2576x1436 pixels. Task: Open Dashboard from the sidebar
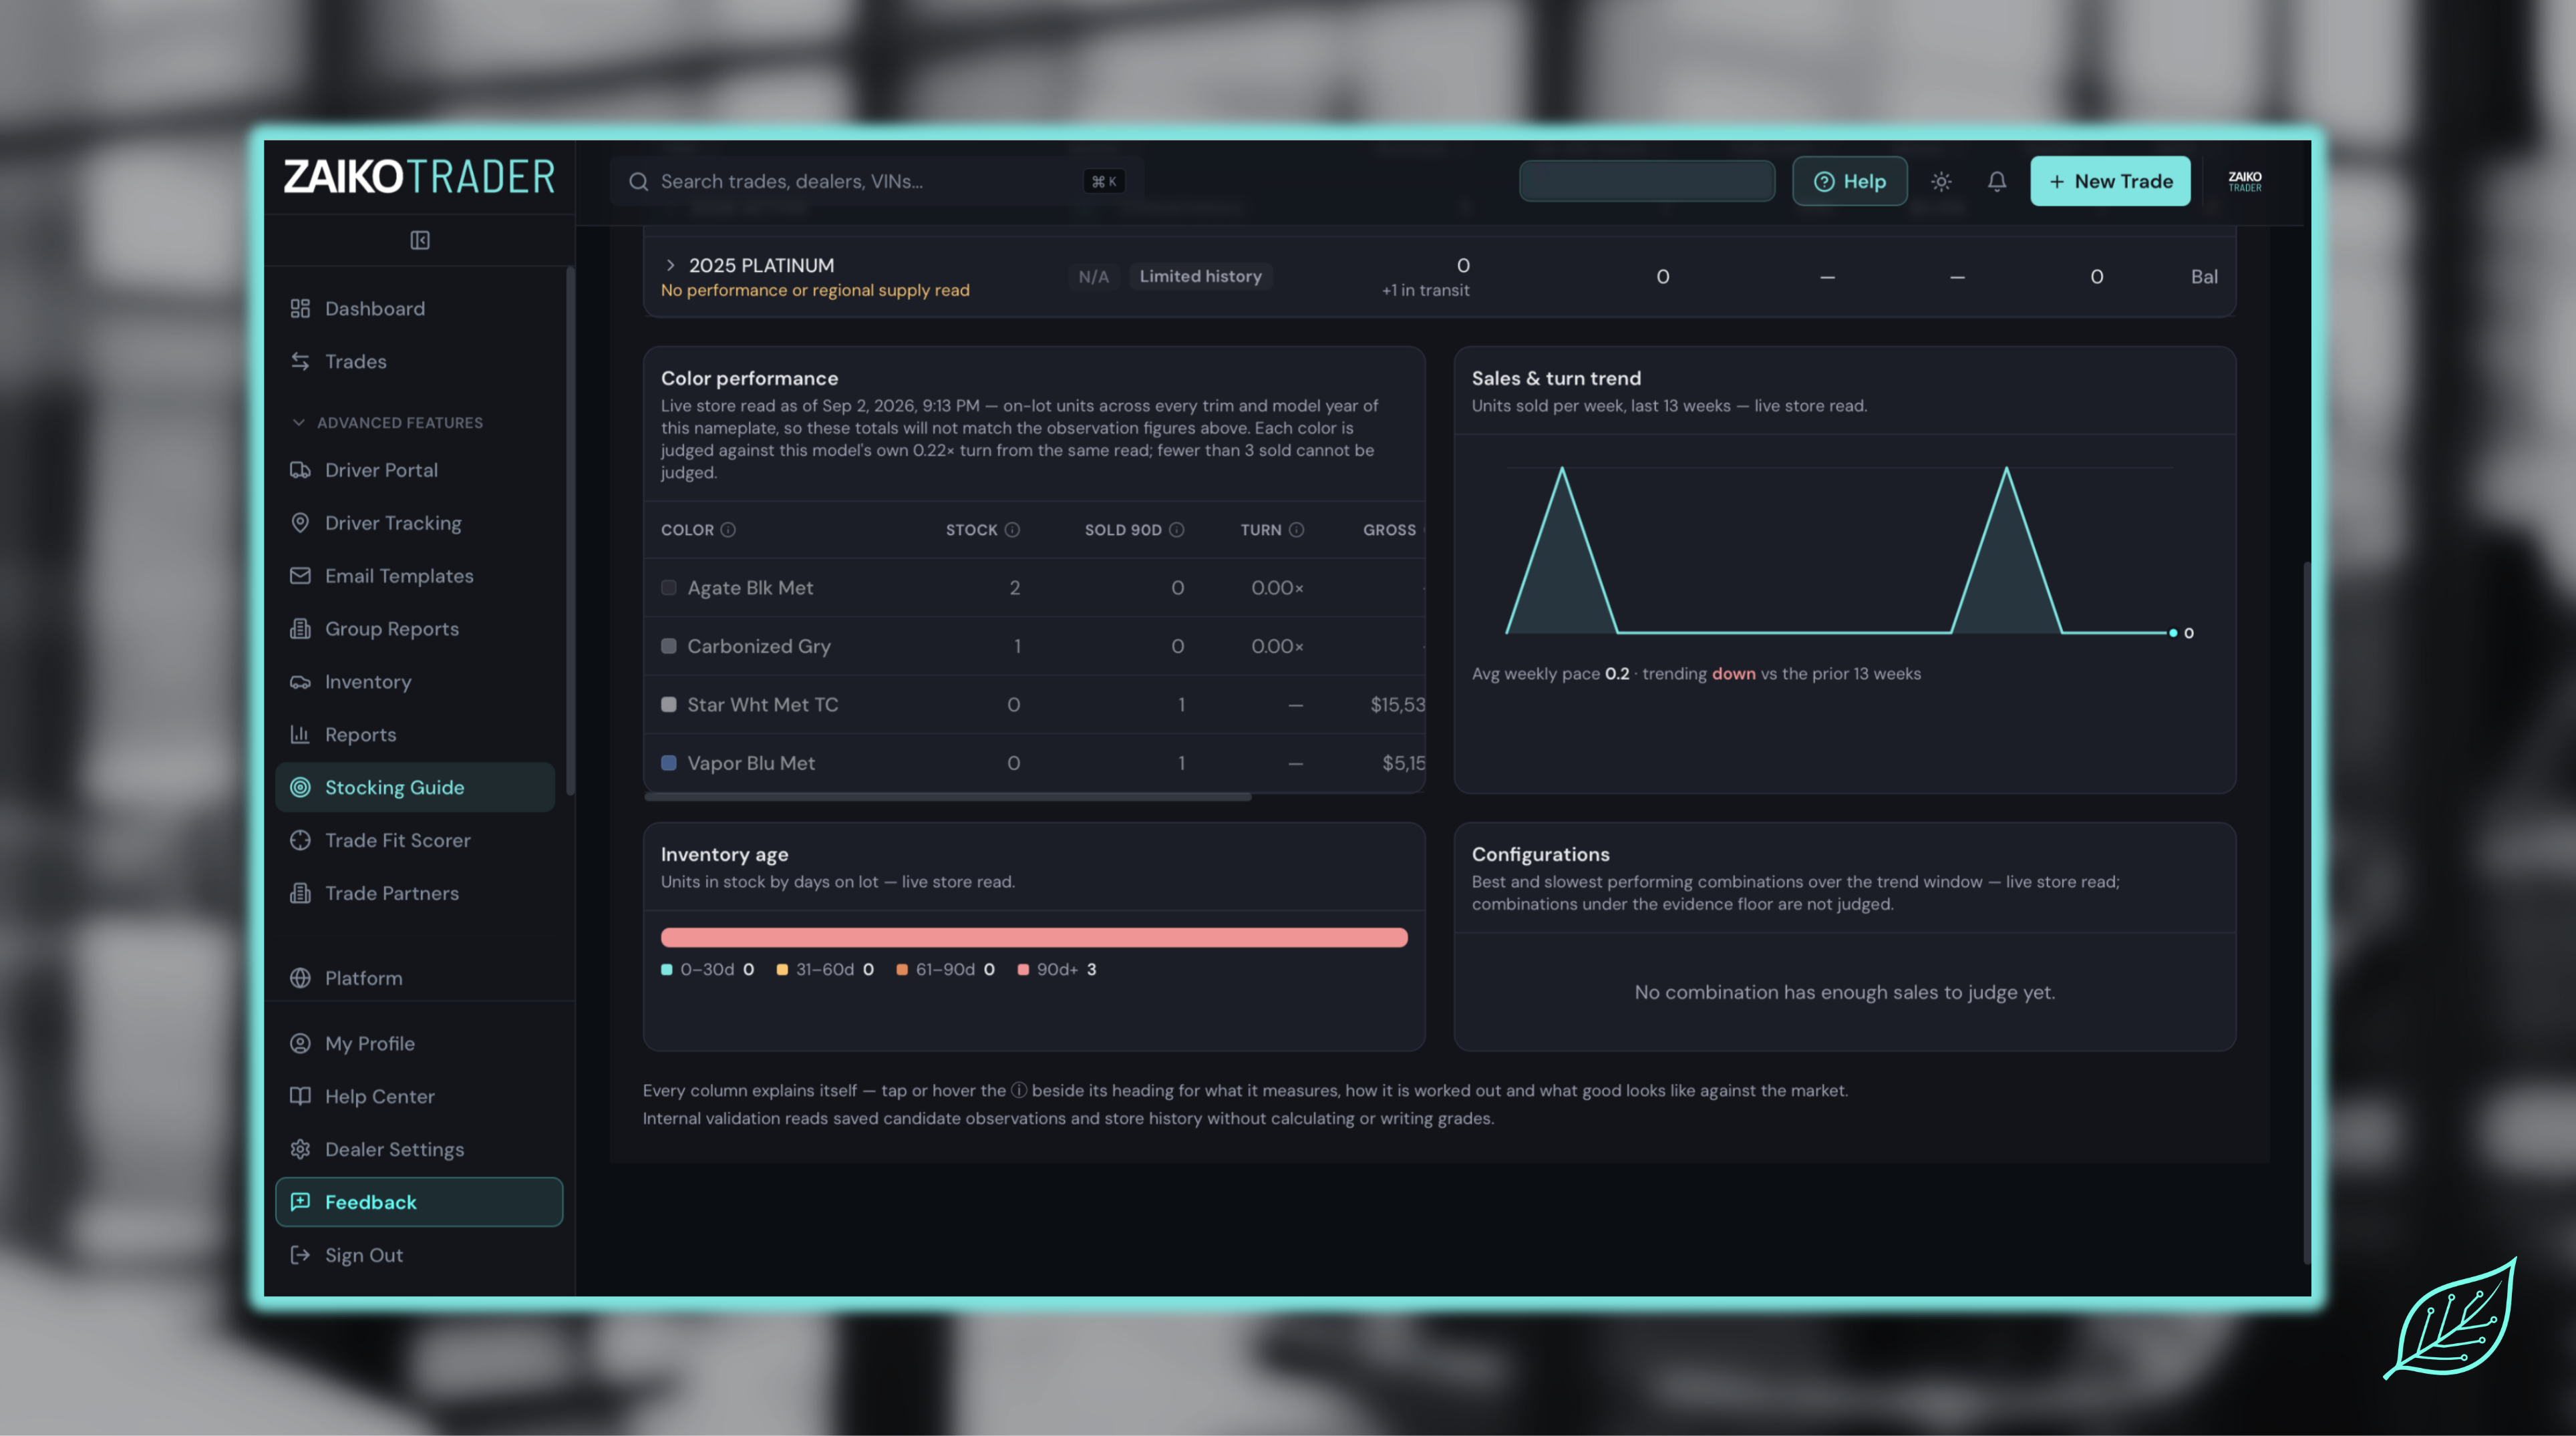tap(415, 309)
